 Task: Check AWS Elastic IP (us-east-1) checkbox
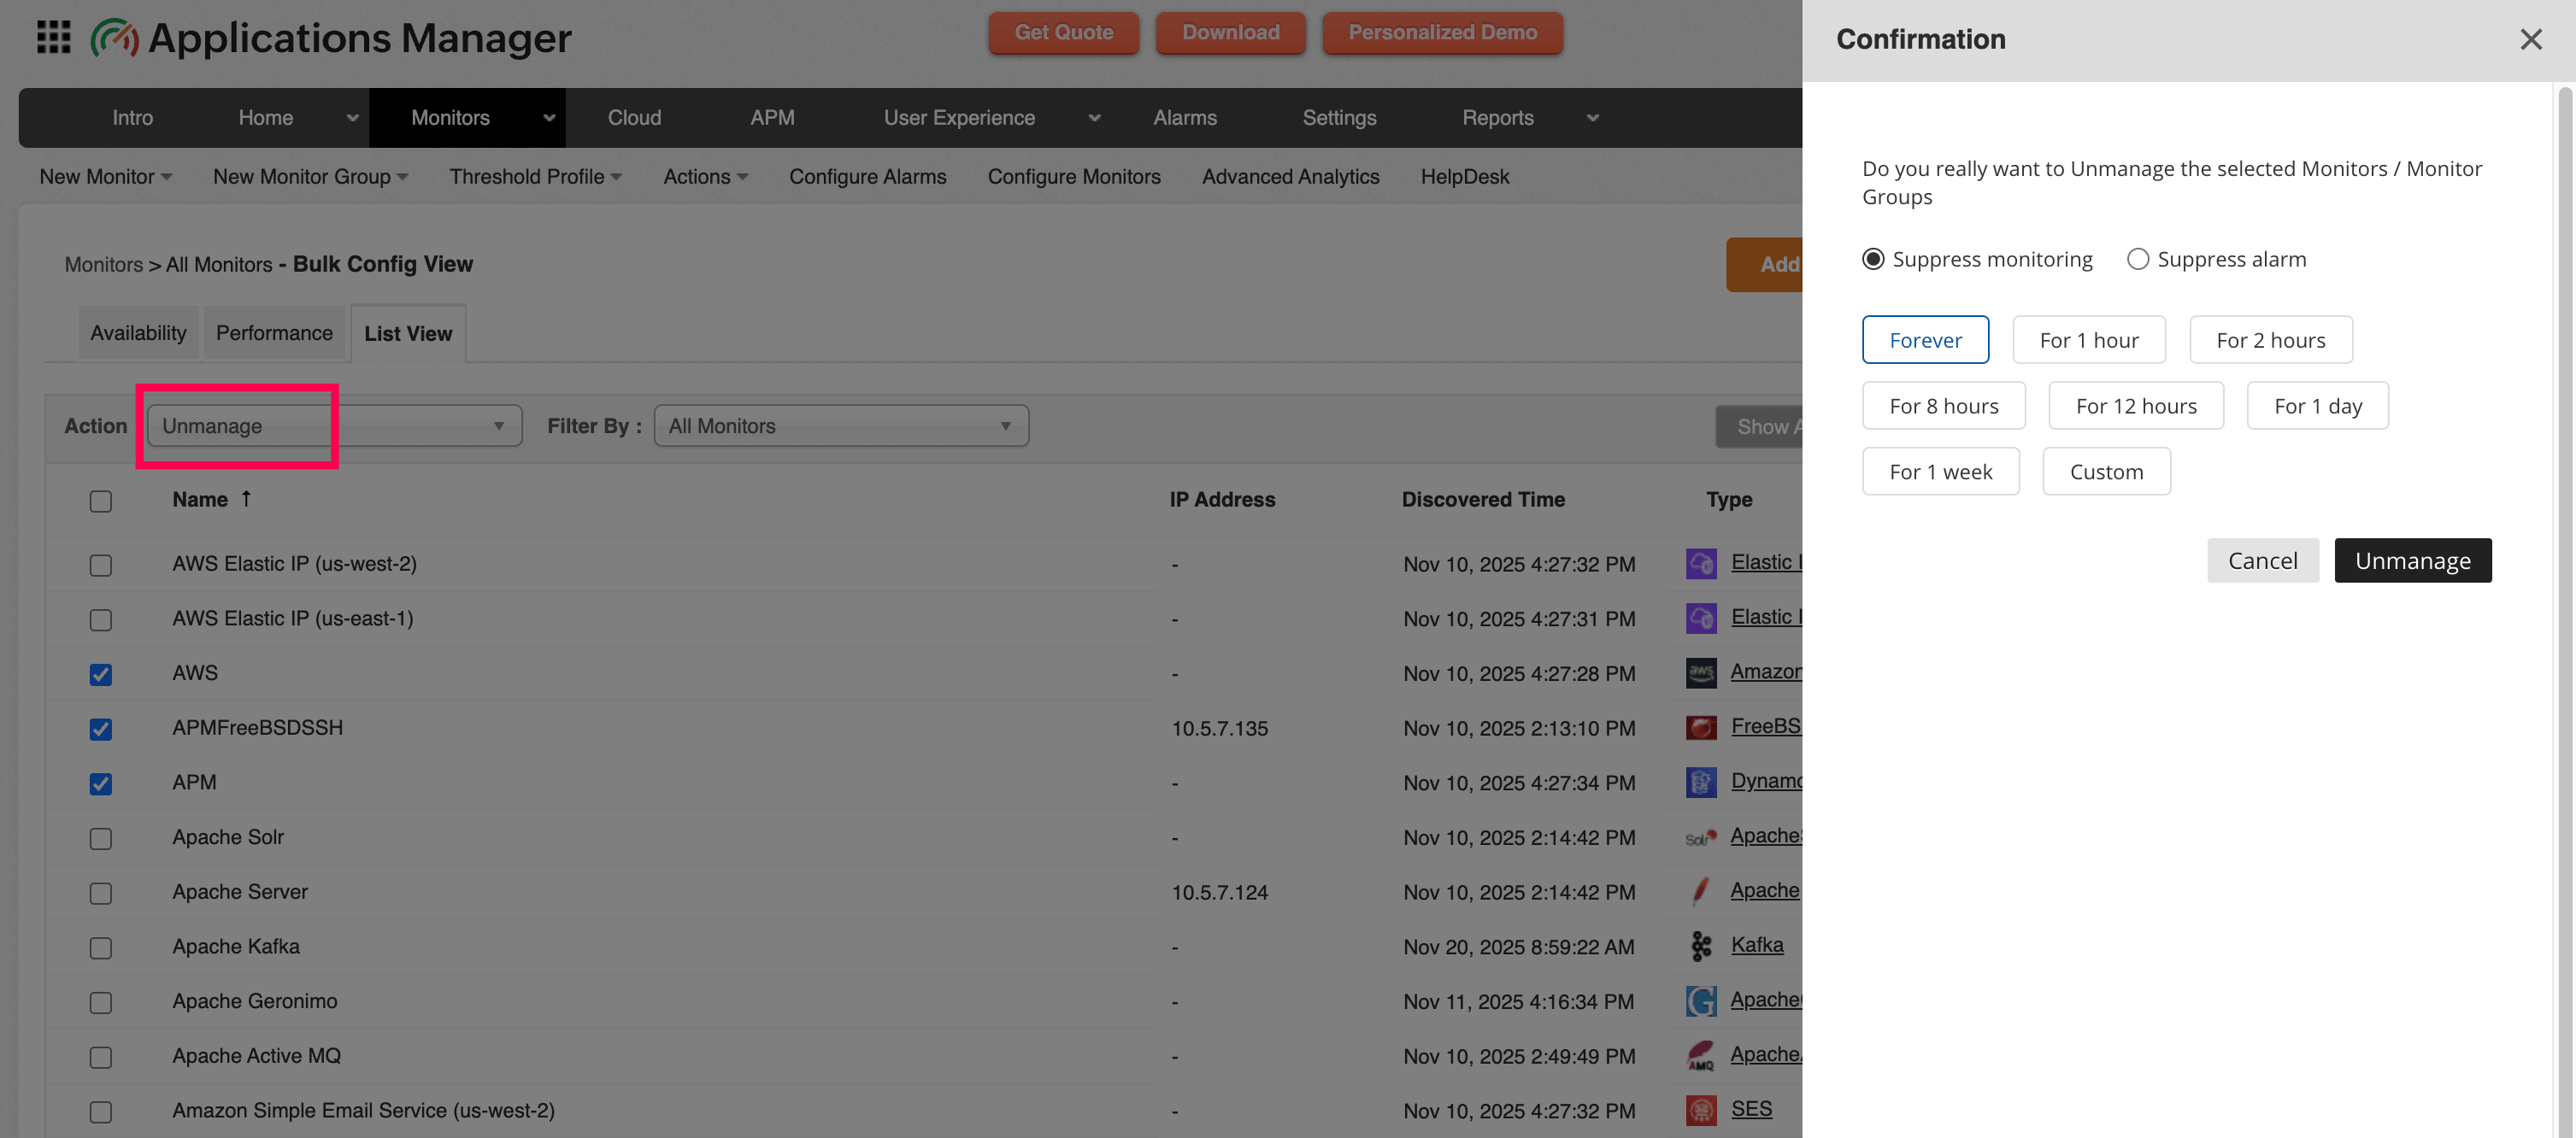click(101, 620)
